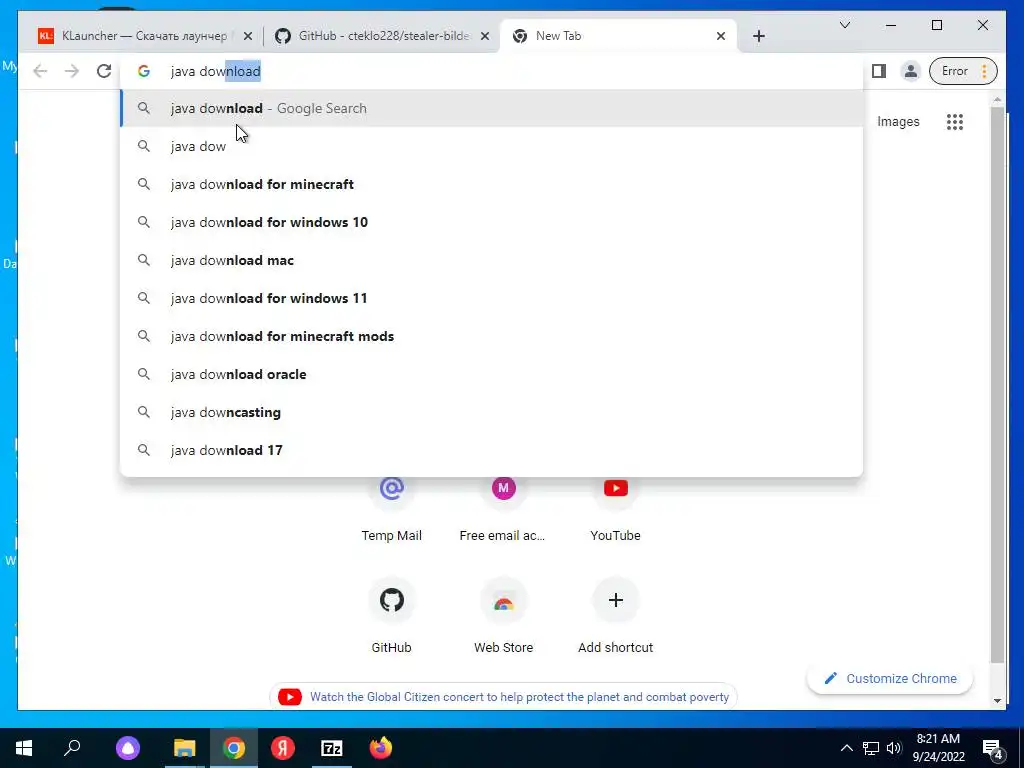Select 'java download for minecraft mods' suggestion
The image size is (1024, 768).
point(491,336)
